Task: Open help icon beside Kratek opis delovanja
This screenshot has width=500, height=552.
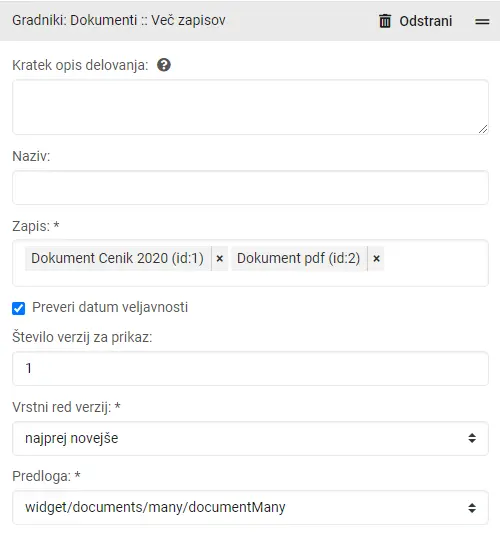Action: click(164, 65)
